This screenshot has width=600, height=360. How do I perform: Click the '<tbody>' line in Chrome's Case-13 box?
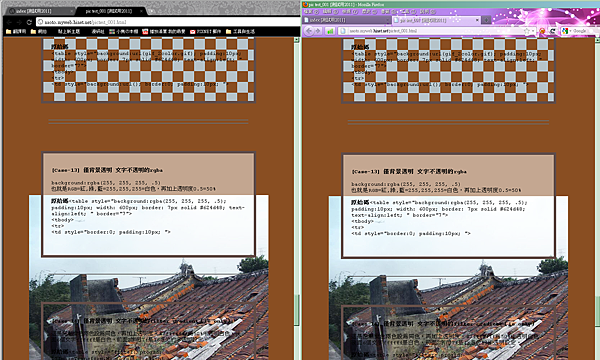(62, 220)
